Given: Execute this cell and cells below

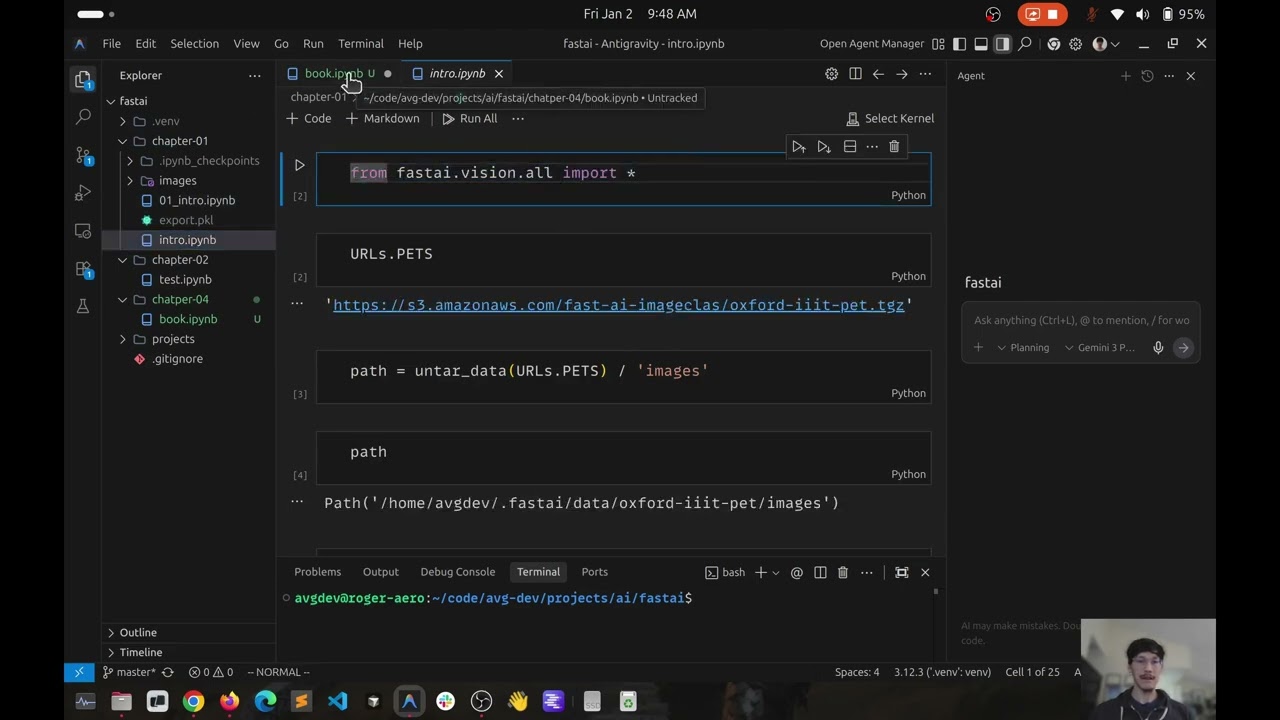Looking at the screenshot, I should pyautogui.click(x=823, y=147).
